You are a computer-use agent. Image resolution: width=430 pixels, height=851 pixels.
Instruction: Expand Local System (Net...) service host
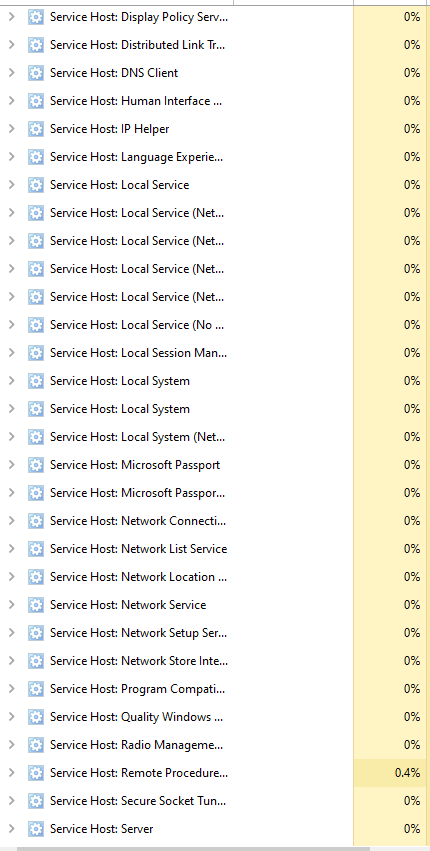(11, 437)
